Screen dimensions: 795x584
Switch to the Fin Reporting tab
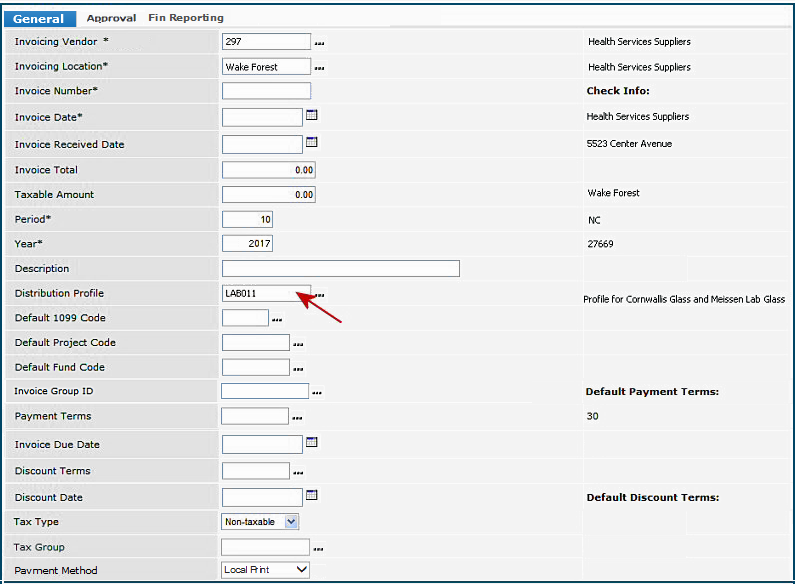tap(186, 18)
